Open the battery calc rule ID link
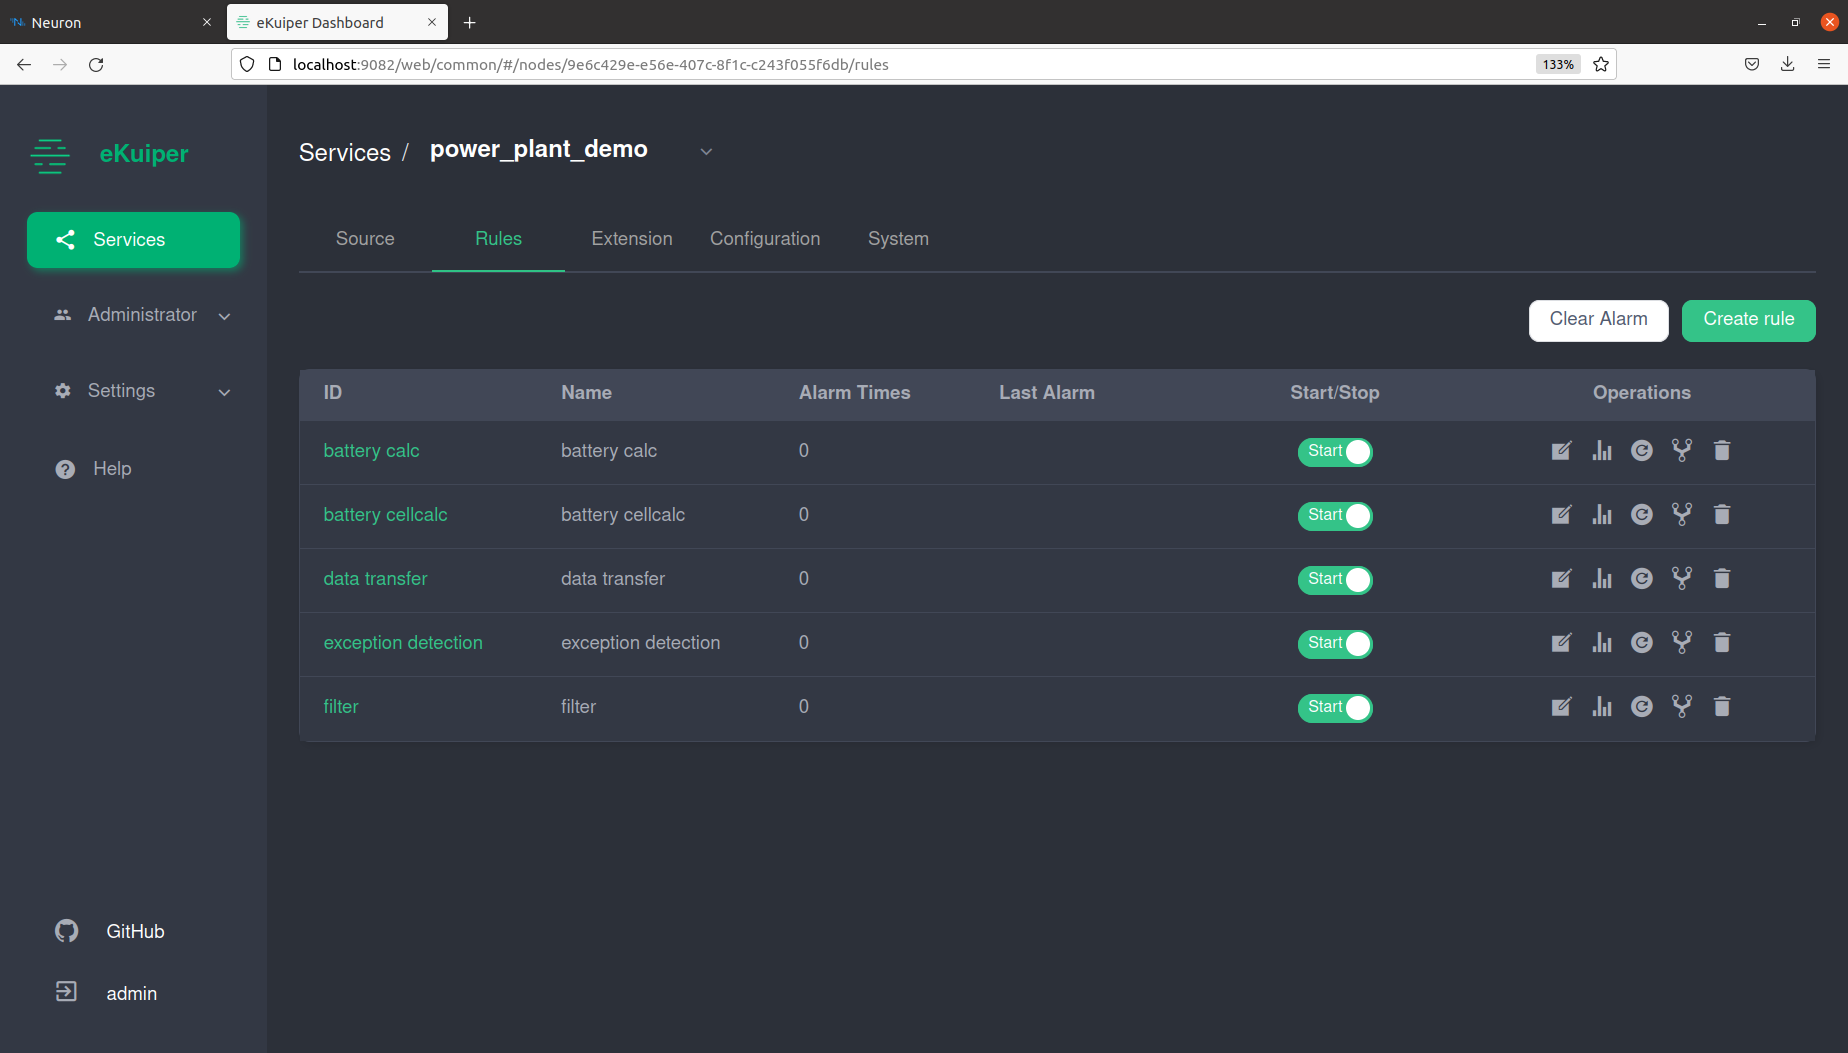This screenshot has height=1053, width=1848. (x=371, y=451)
